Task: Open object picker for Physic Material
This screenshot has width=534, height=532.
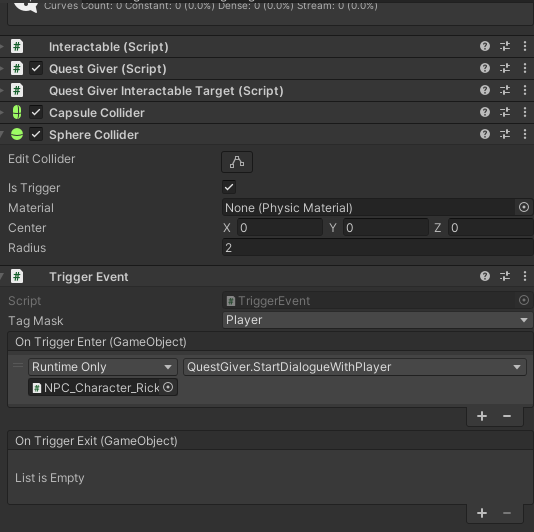Action: coord(524,207)
